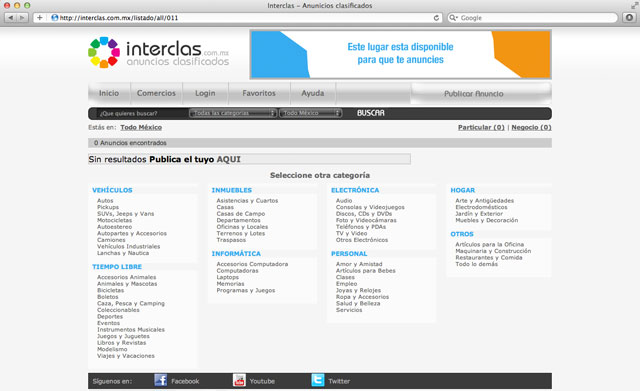This screenshot has height=391, width=640.
Task: Go back with the browser back arrow
Action: pos(11,18)
